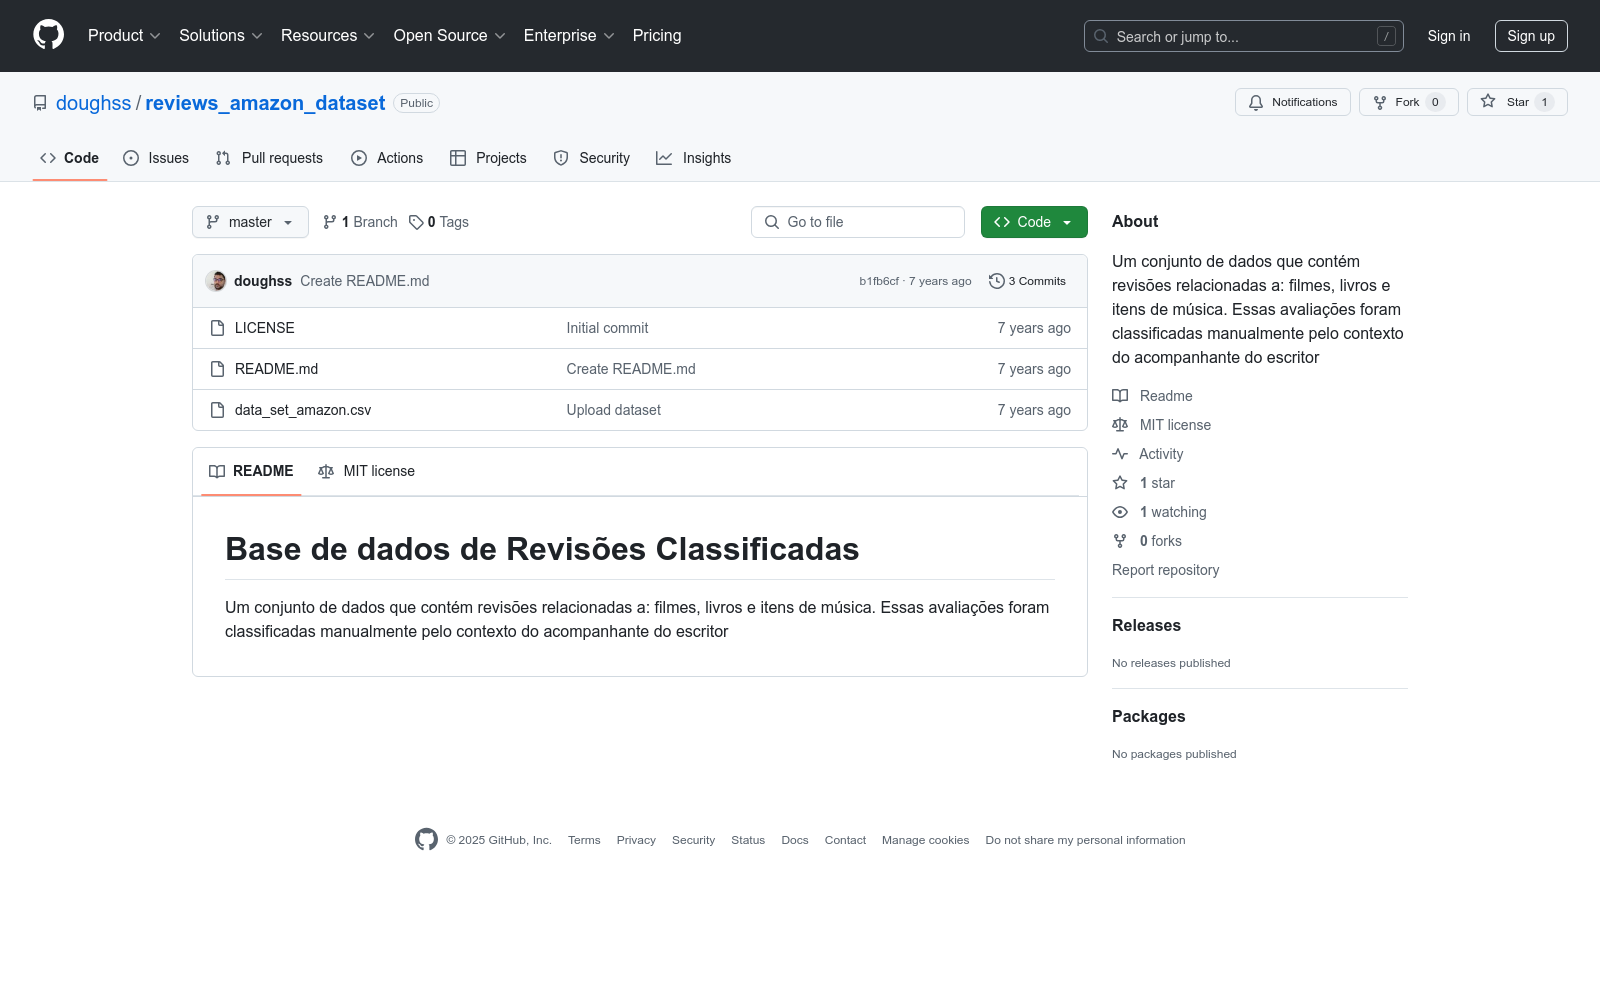Click the data_set_amazon.csv file icon
1600x1000 pixels.
(217, 410)
